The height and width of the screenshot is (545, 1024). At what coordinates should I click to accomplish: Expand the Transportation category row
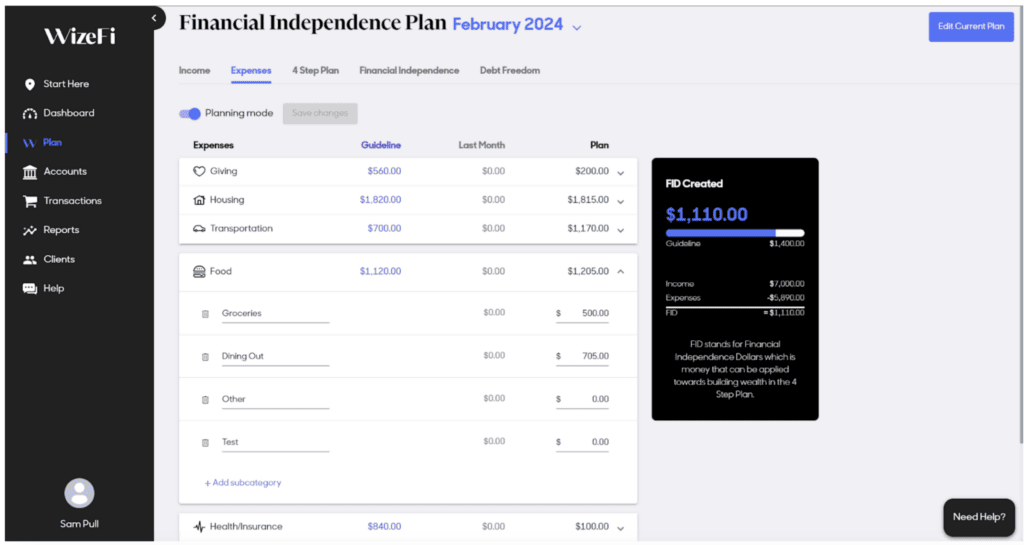(x=621, y=229)
